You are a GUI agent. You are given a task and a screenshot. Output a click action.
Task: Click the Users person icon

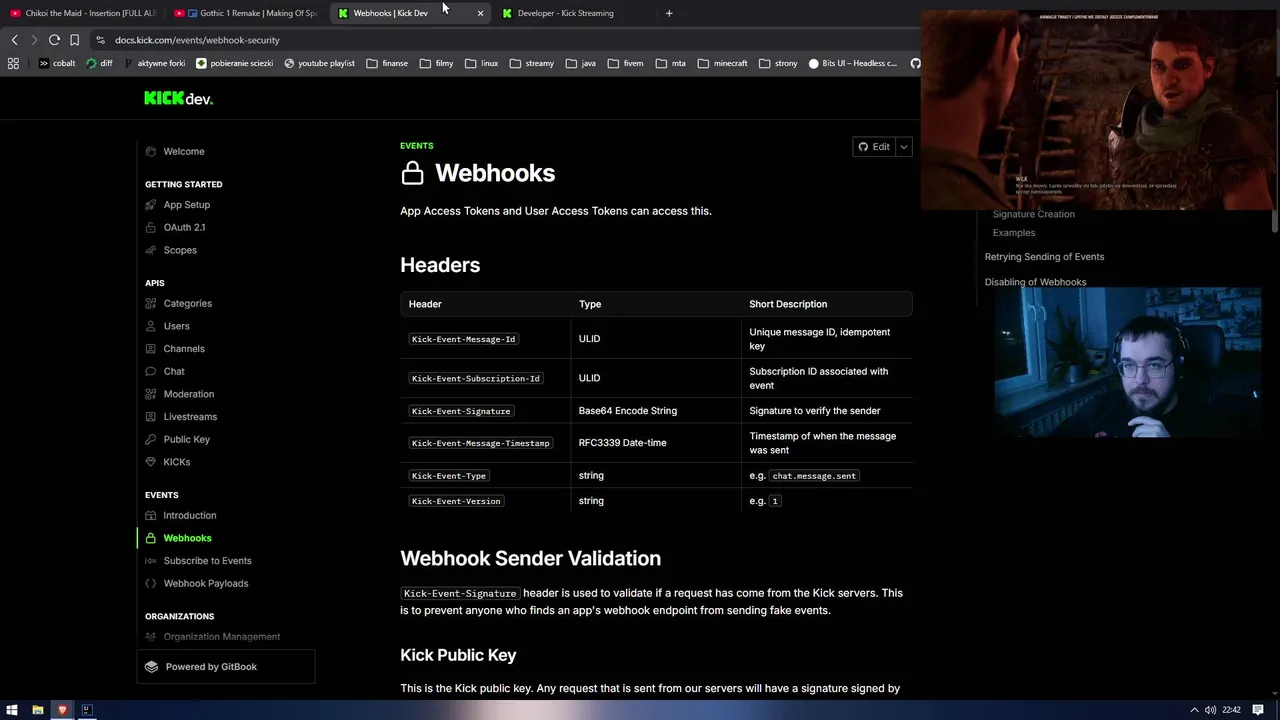[151, 326]
